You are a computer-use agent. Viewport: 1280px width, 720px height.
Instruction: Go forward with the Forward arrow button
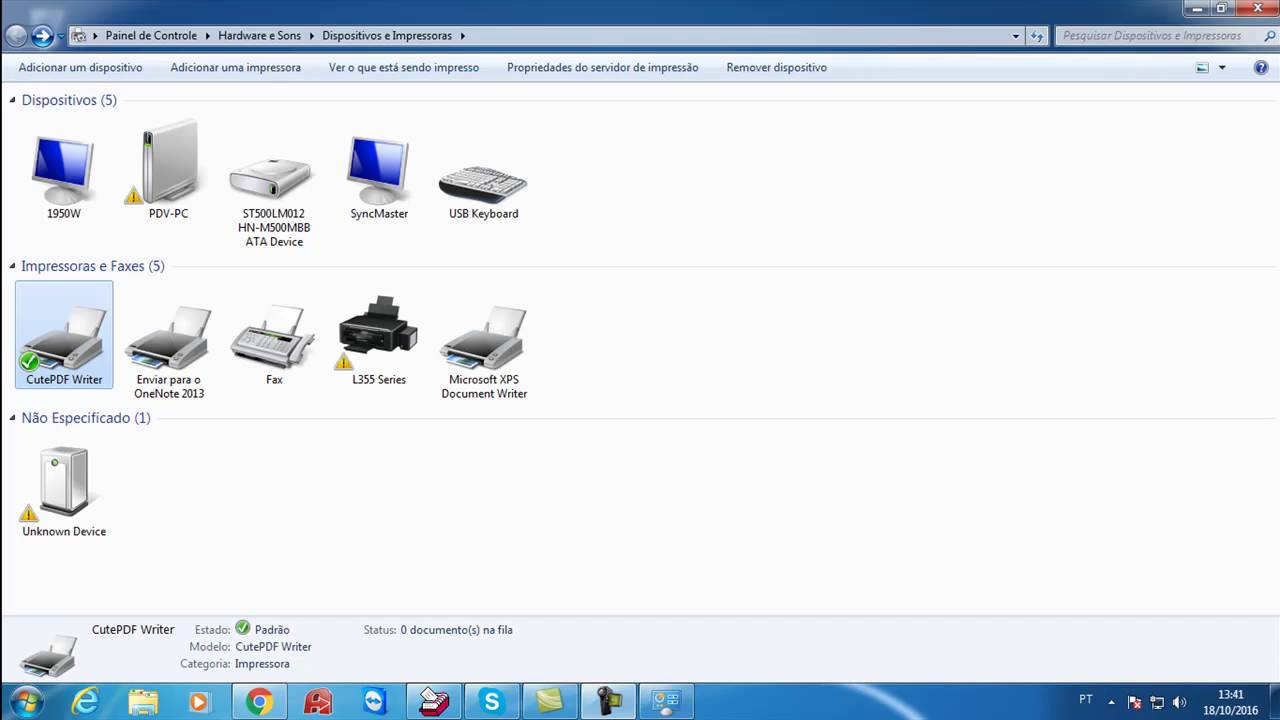coord(42,36)
